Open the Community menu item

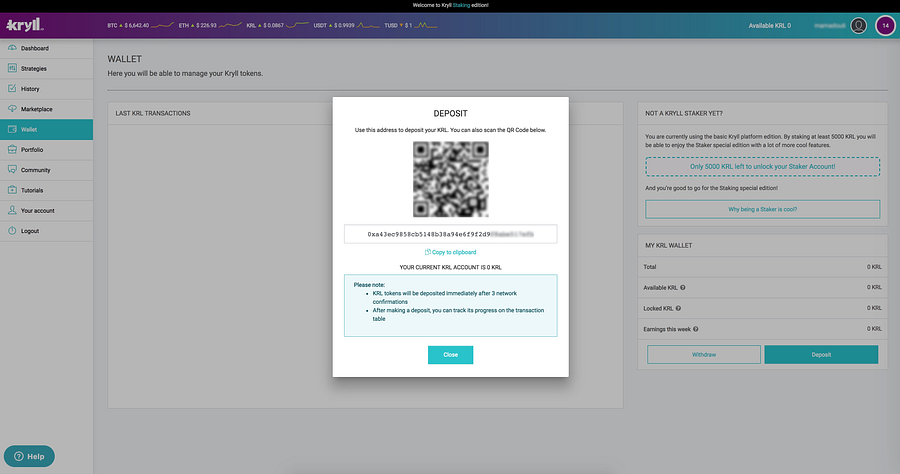(46, 170)
